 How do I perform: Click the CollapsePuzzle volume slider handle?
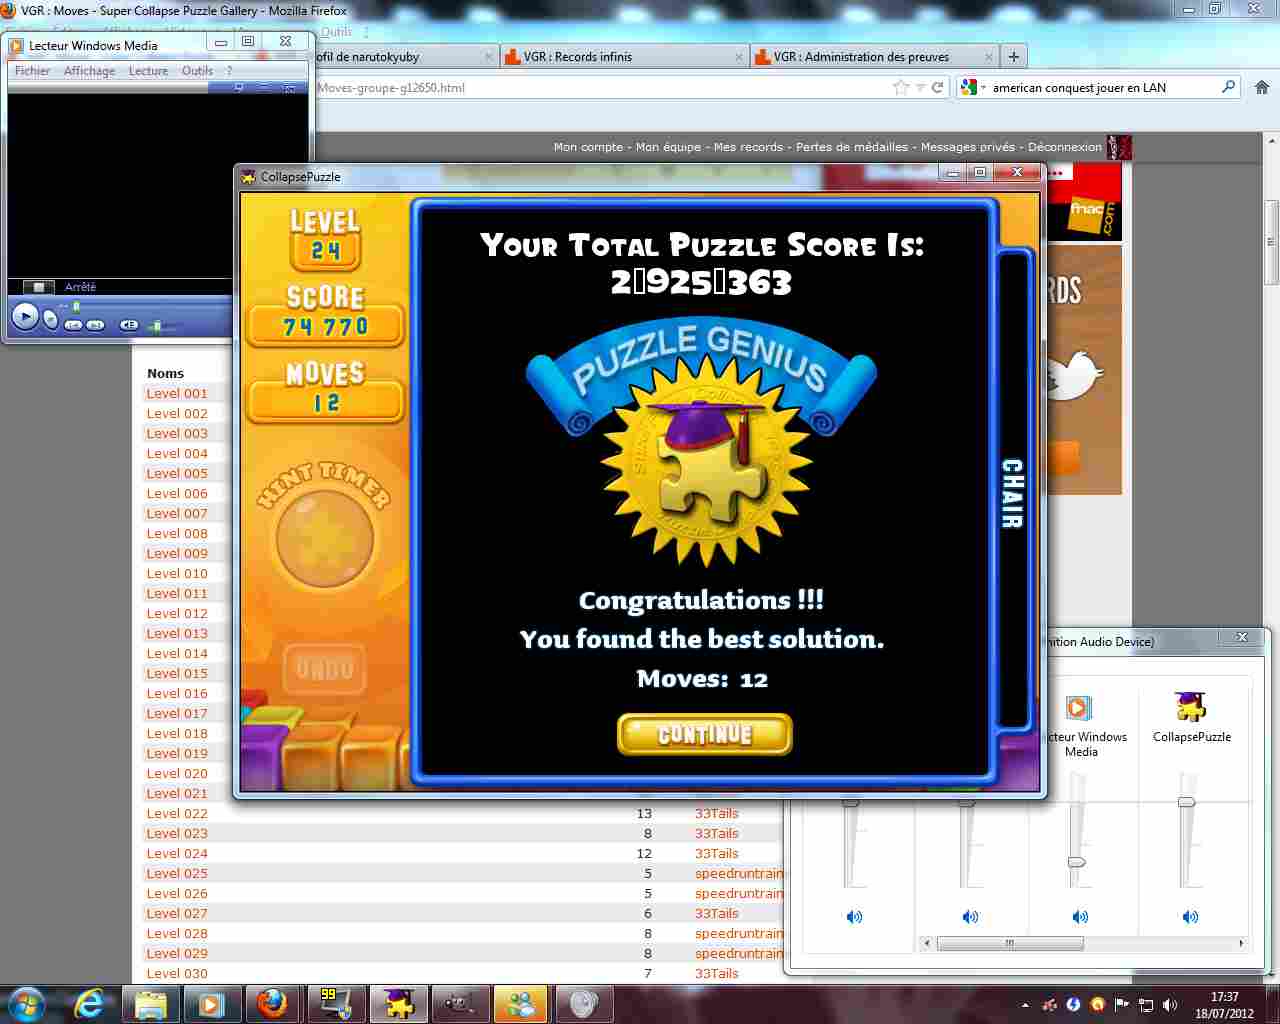(1186, 802)
